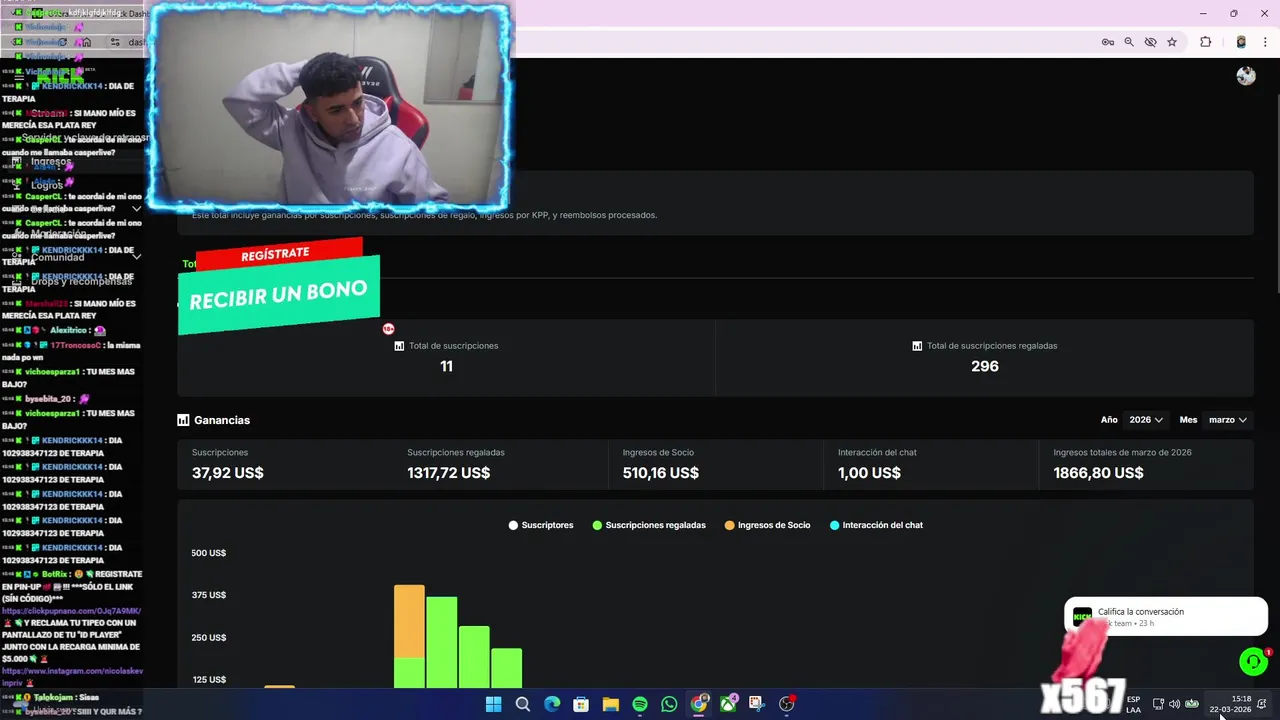Toggle the Suscriptores legend series

click(541, 525)
